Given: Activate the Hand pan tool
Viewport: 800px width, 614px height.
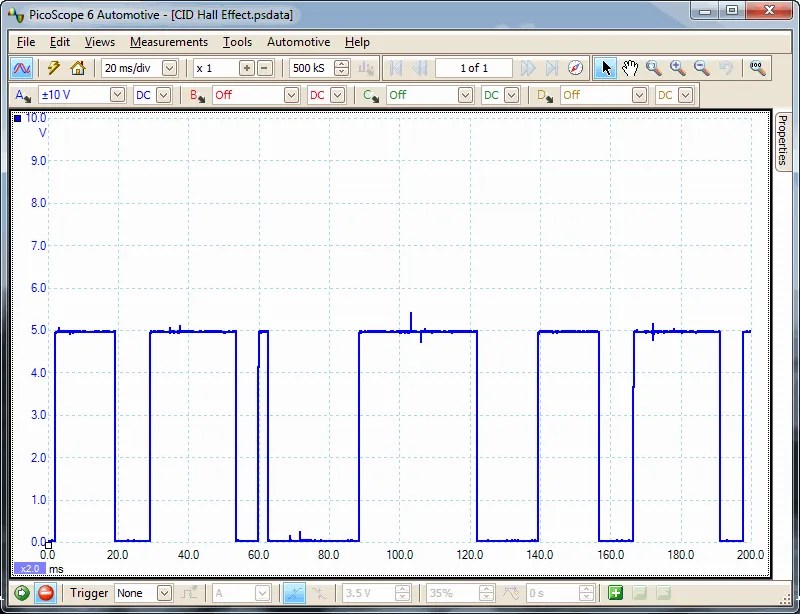Looking at the screenshot, I should point(631,68).
